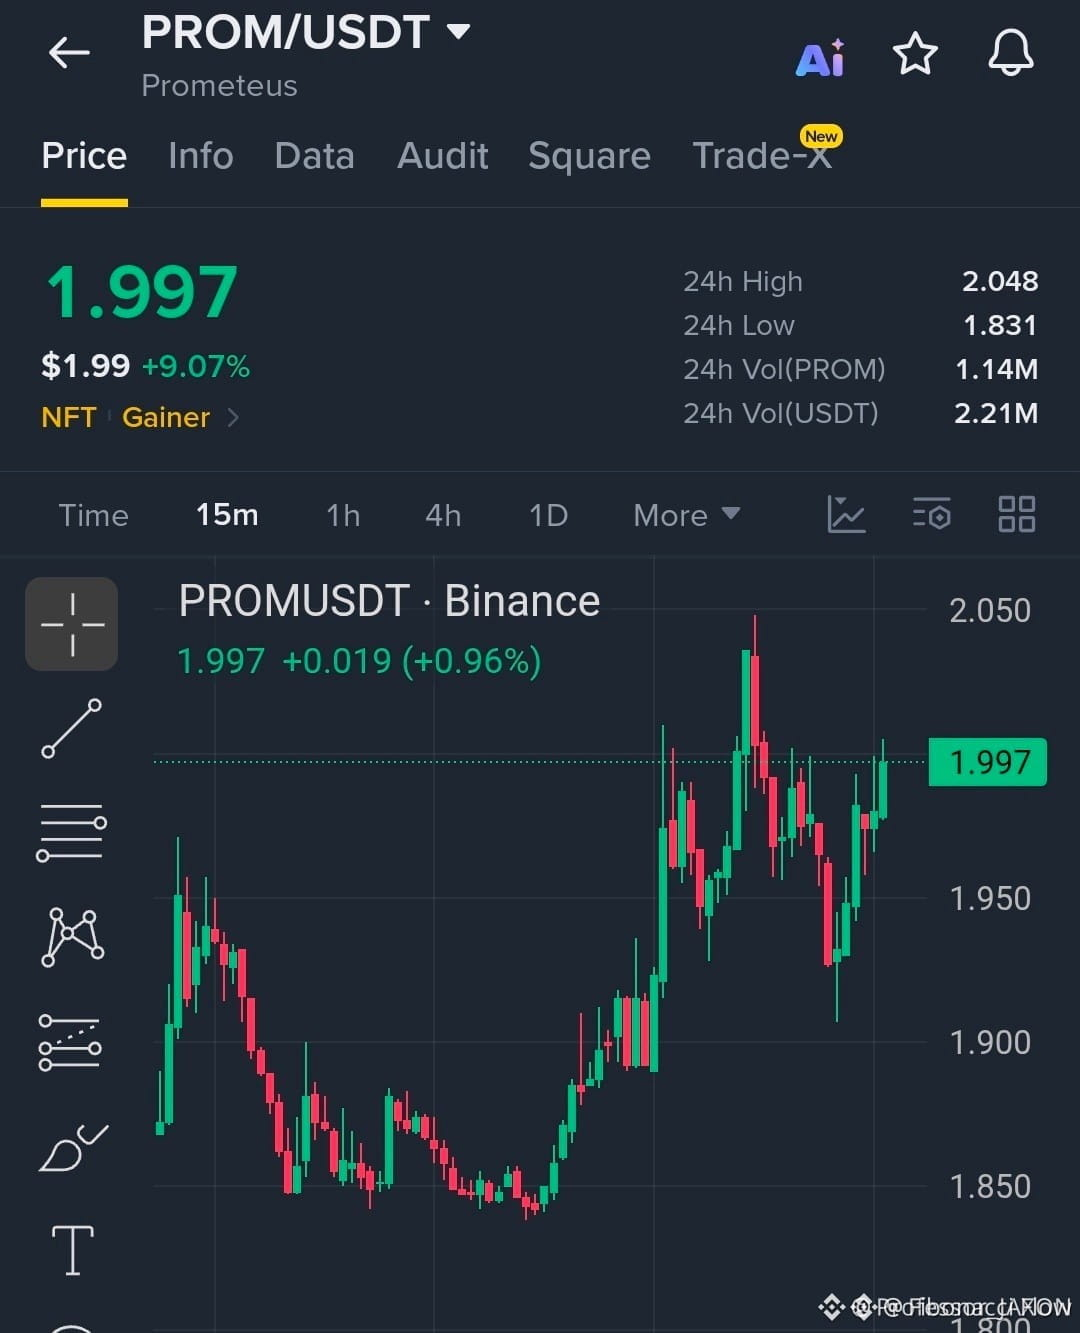
Task: Select the trend line drawing tool
Action: (x=71, y=728)
